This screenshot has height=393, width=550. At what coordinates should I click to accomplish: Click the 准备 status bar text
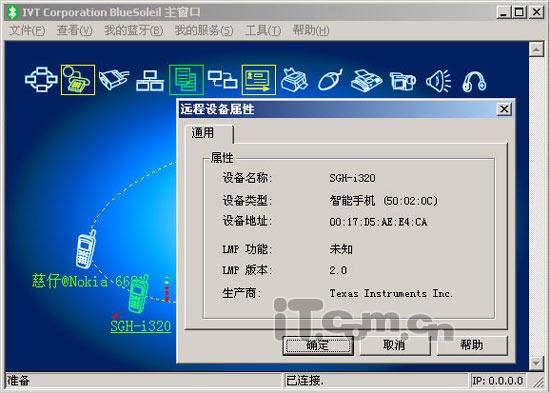click(19, 380)
